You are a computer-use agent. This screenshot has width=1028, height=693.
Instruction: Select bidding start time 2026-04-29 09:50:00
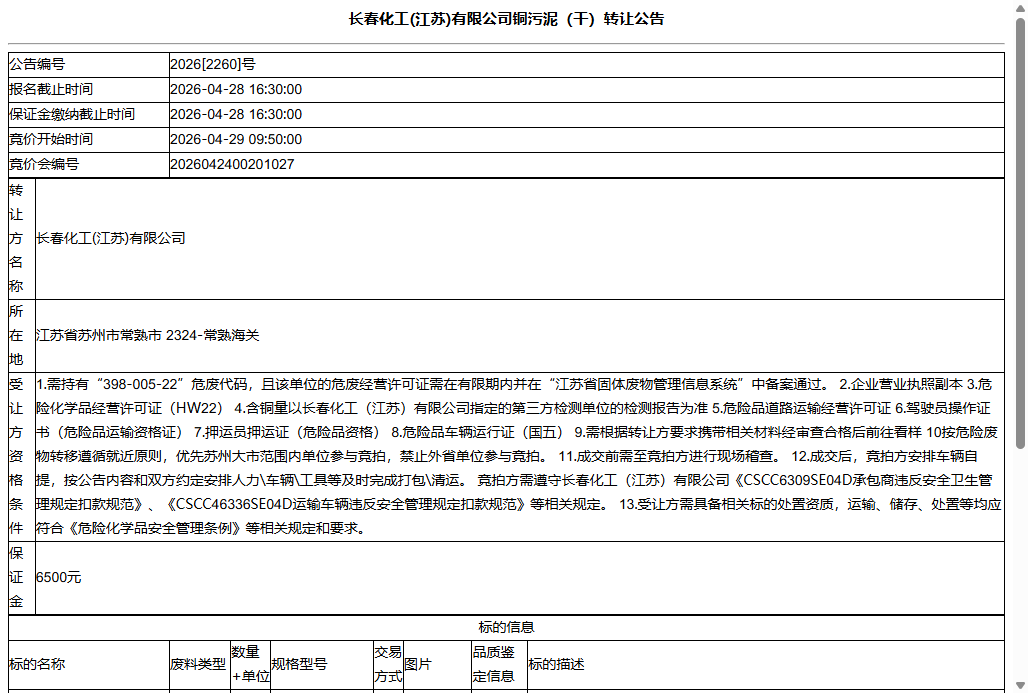point(236,139)
